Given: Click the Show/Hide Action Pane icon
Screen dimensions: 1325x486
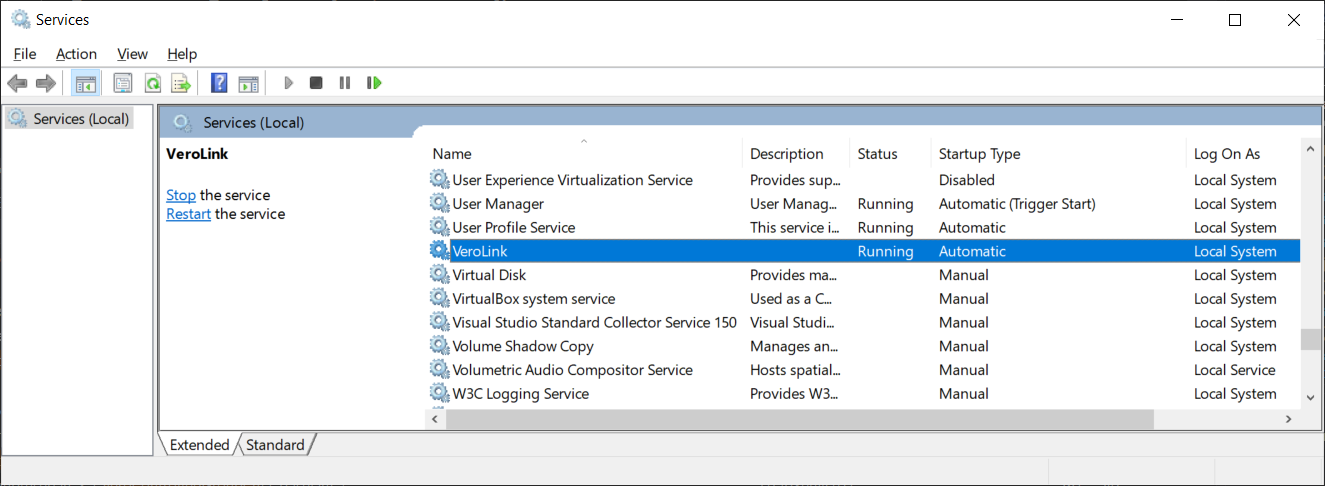Looking at the screenshot, I should [248, 83].
